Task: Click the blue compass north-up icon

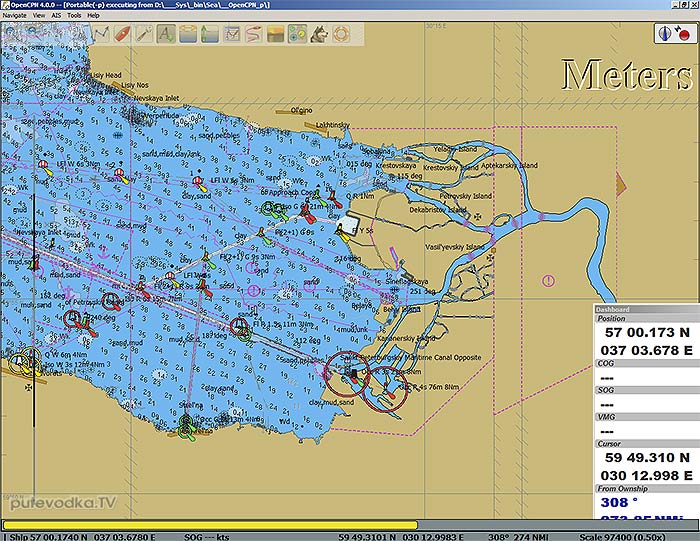Action: (665, 33)
